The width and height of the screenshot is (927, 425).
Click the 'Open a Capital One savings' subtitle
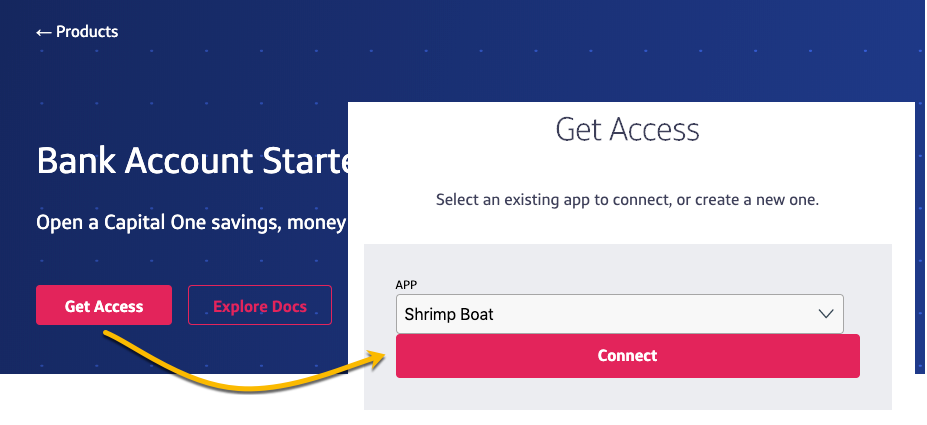(190, 222)
